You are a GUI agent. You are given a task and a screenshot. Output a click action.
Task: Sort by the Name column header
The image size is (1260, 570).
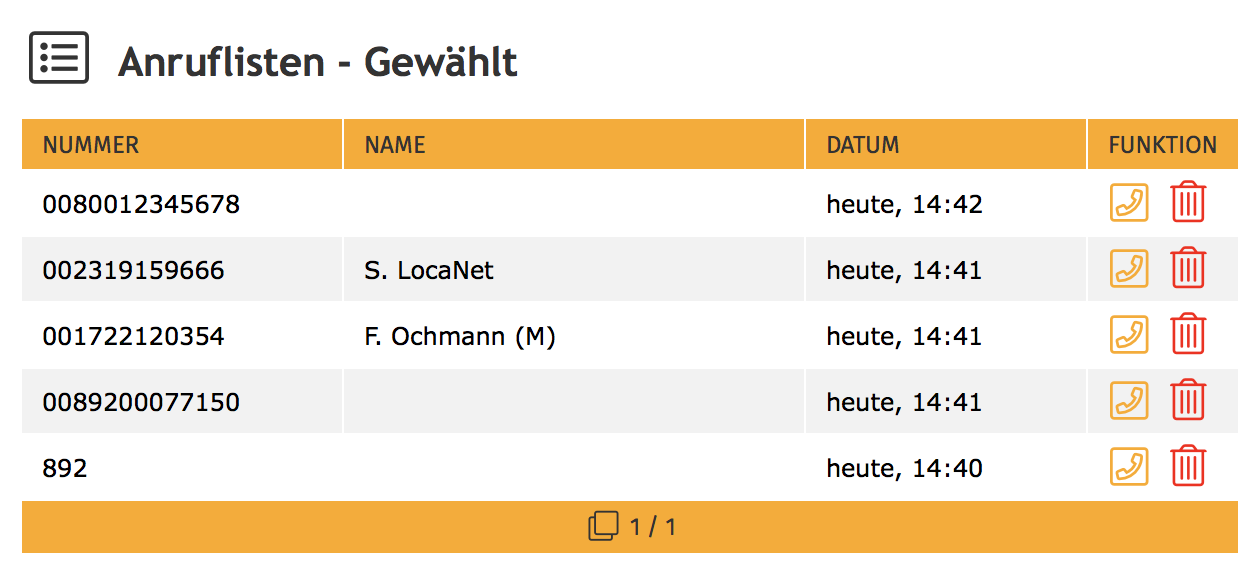(x=395, y=145)
